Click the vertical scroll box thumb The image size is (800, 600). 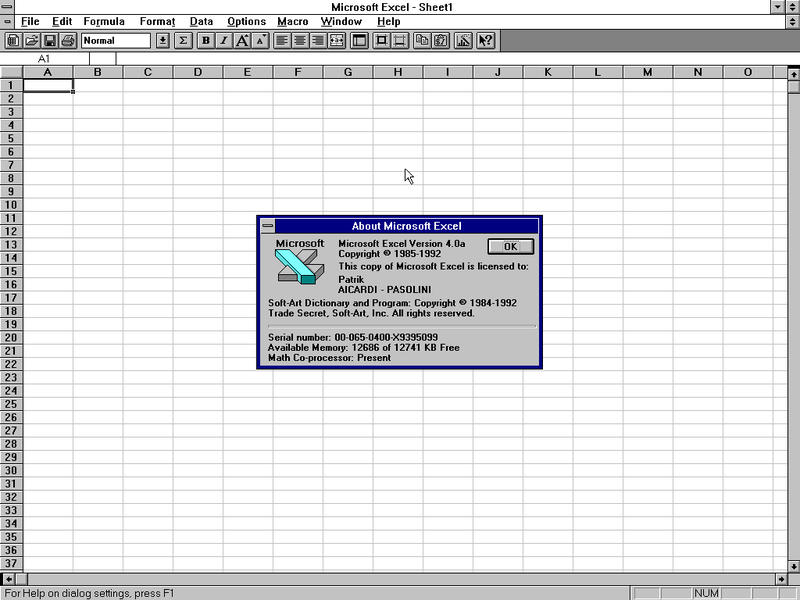tap(793, 87)
